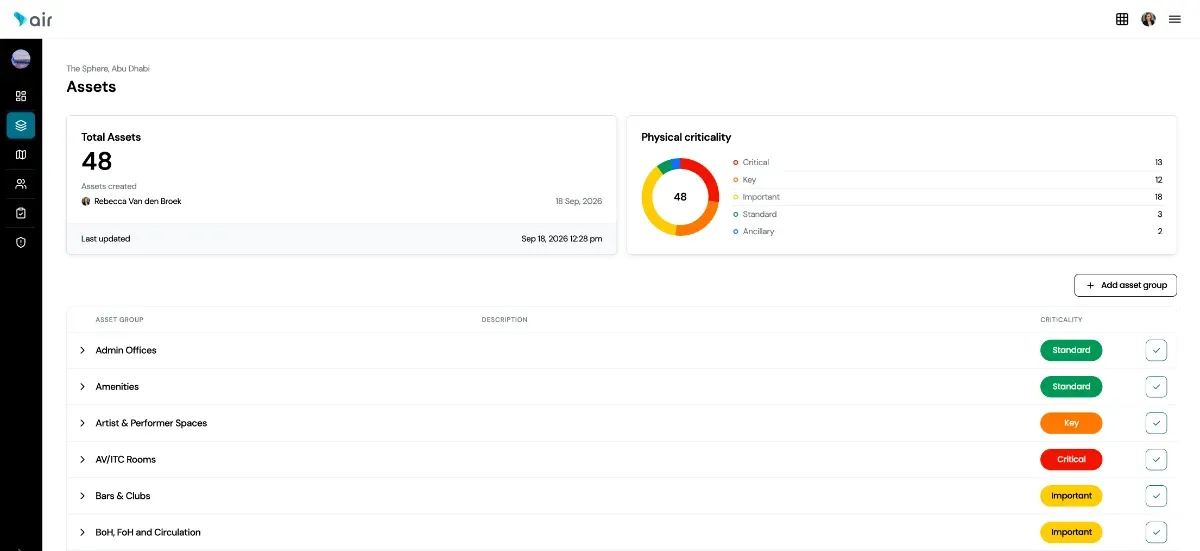Click the Standard badge for Admin Offices

1071,350
